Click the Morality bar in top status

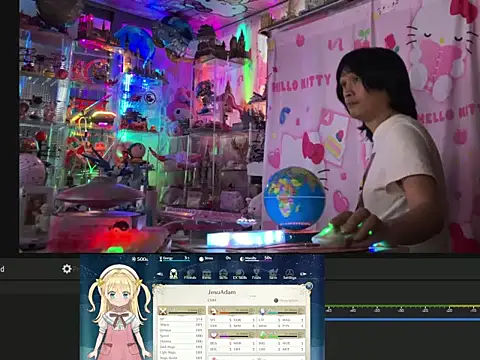(256, 259)
